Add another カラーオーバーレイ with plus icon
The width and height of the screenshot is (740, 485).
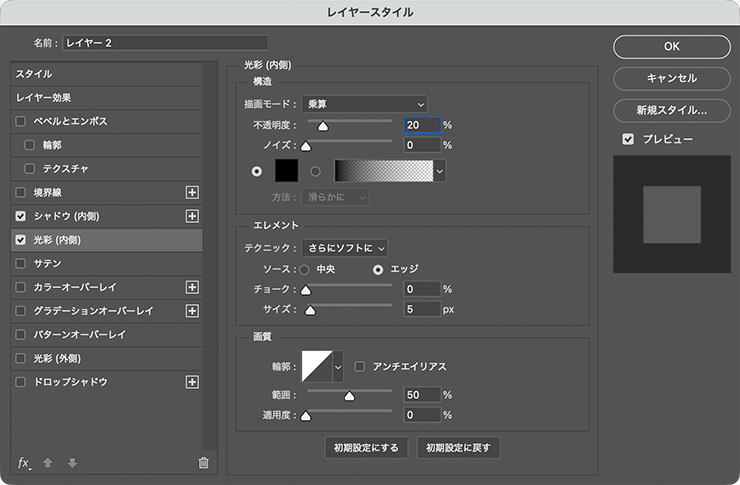193,287
